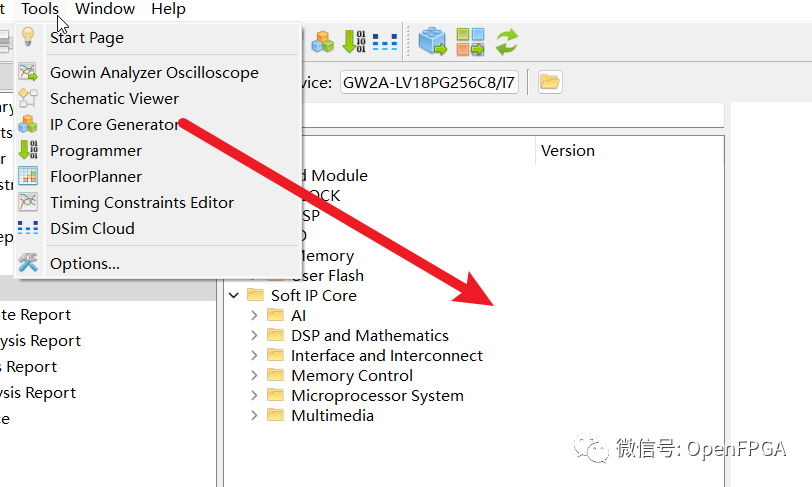Click the FloorPlanner grid icon

[x=28, y=177]
